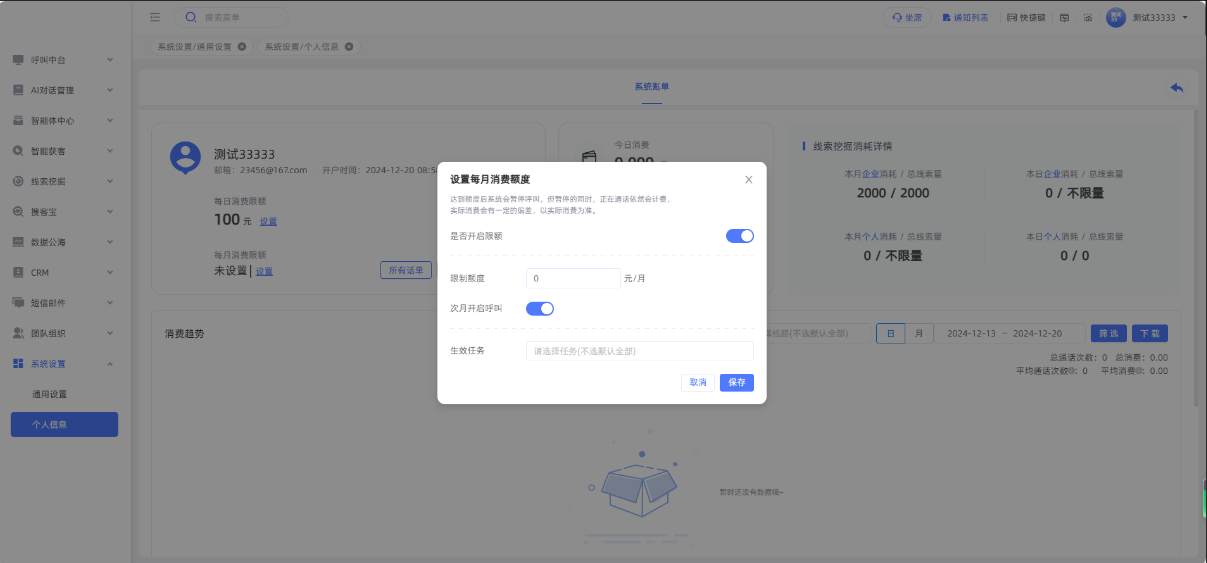Click the user avatar icon in header
Image resolution: width=1207 pixels, height=563 pixels.
tap(1116, 18)
